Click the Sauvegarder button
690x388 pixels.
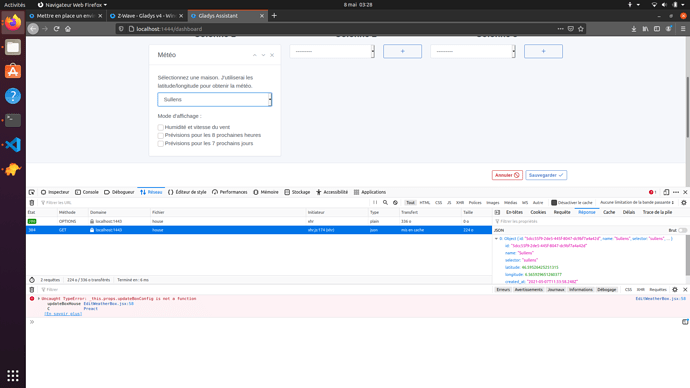click(x=546, y=175)
